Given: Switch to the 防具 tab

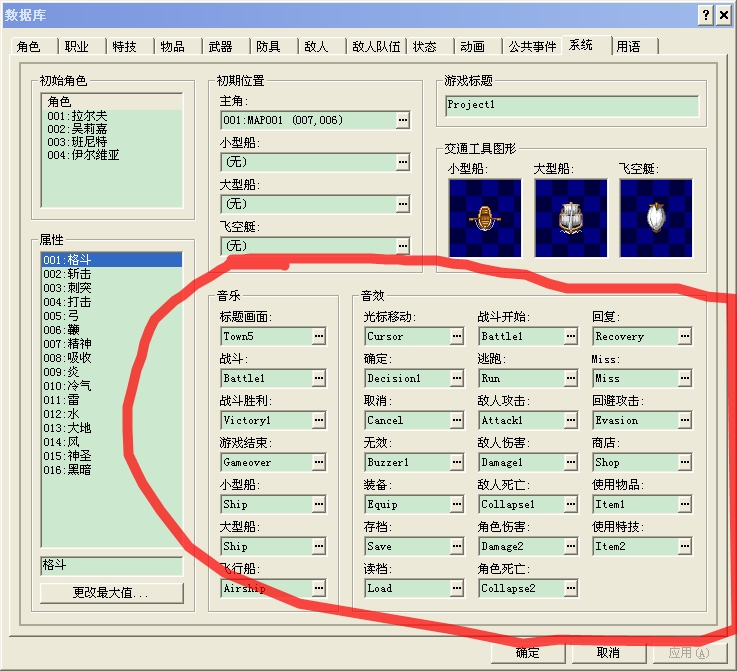Looking at the screenshot, I should pos(274,46).
